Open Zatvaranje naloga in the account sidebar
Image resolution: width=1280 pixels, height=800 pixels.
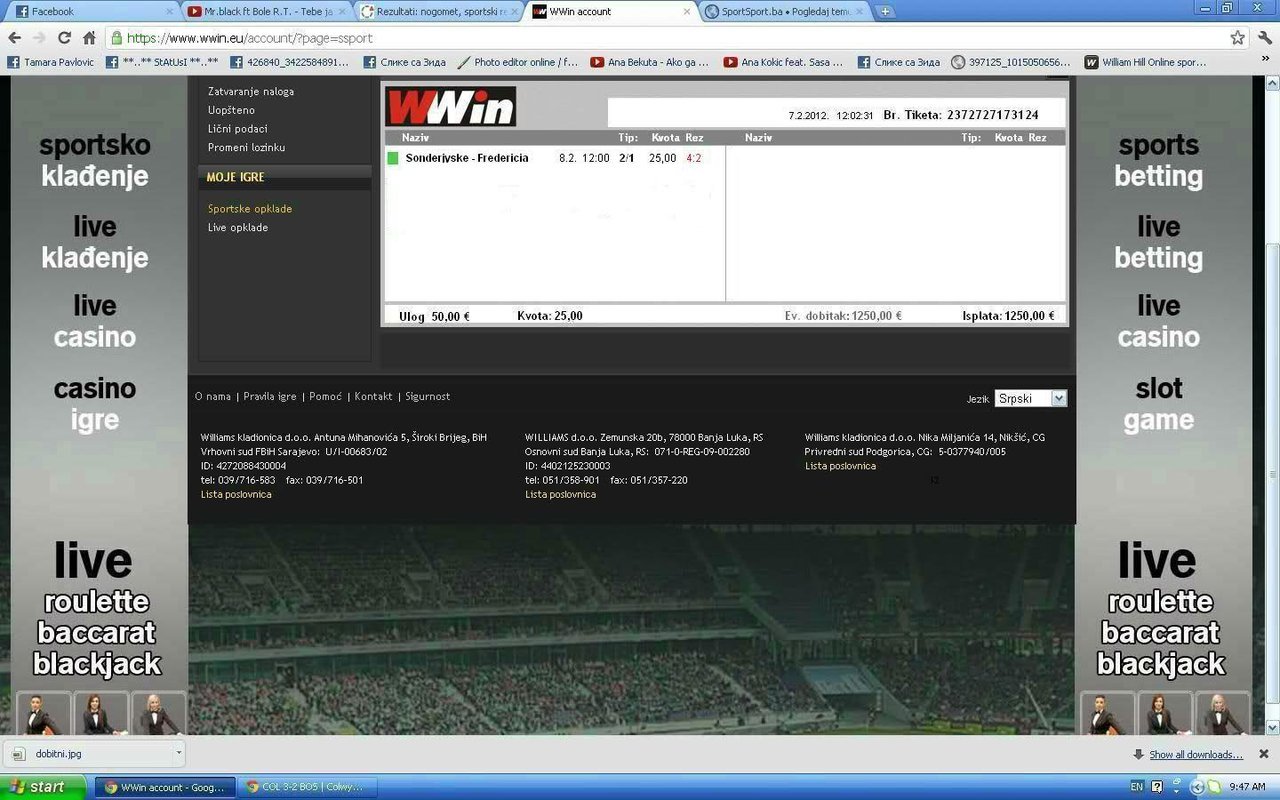click(250, 91)
